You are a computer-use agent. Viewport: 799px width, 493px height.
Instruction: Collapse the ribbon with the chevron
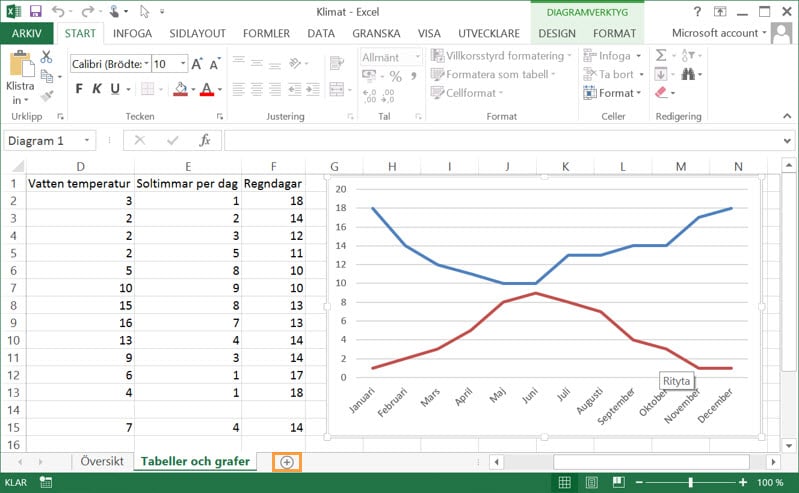pos(787,116)
